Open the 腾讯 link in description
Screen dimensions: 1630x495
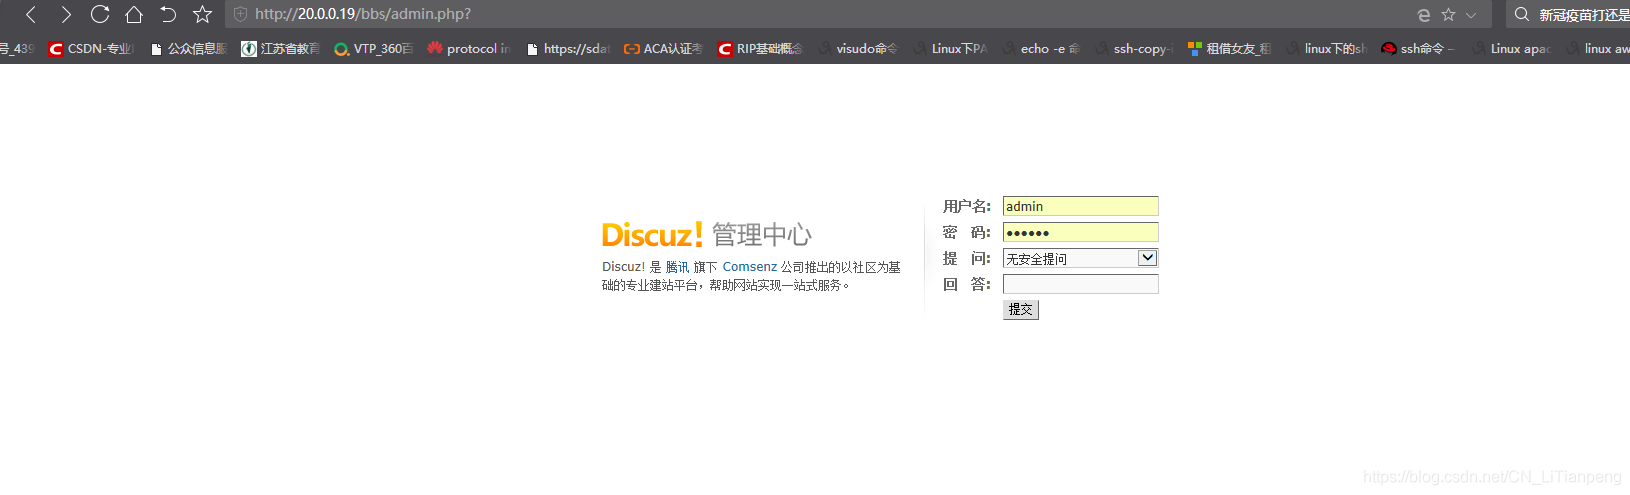pyautogui.click(x=677, y=267)
